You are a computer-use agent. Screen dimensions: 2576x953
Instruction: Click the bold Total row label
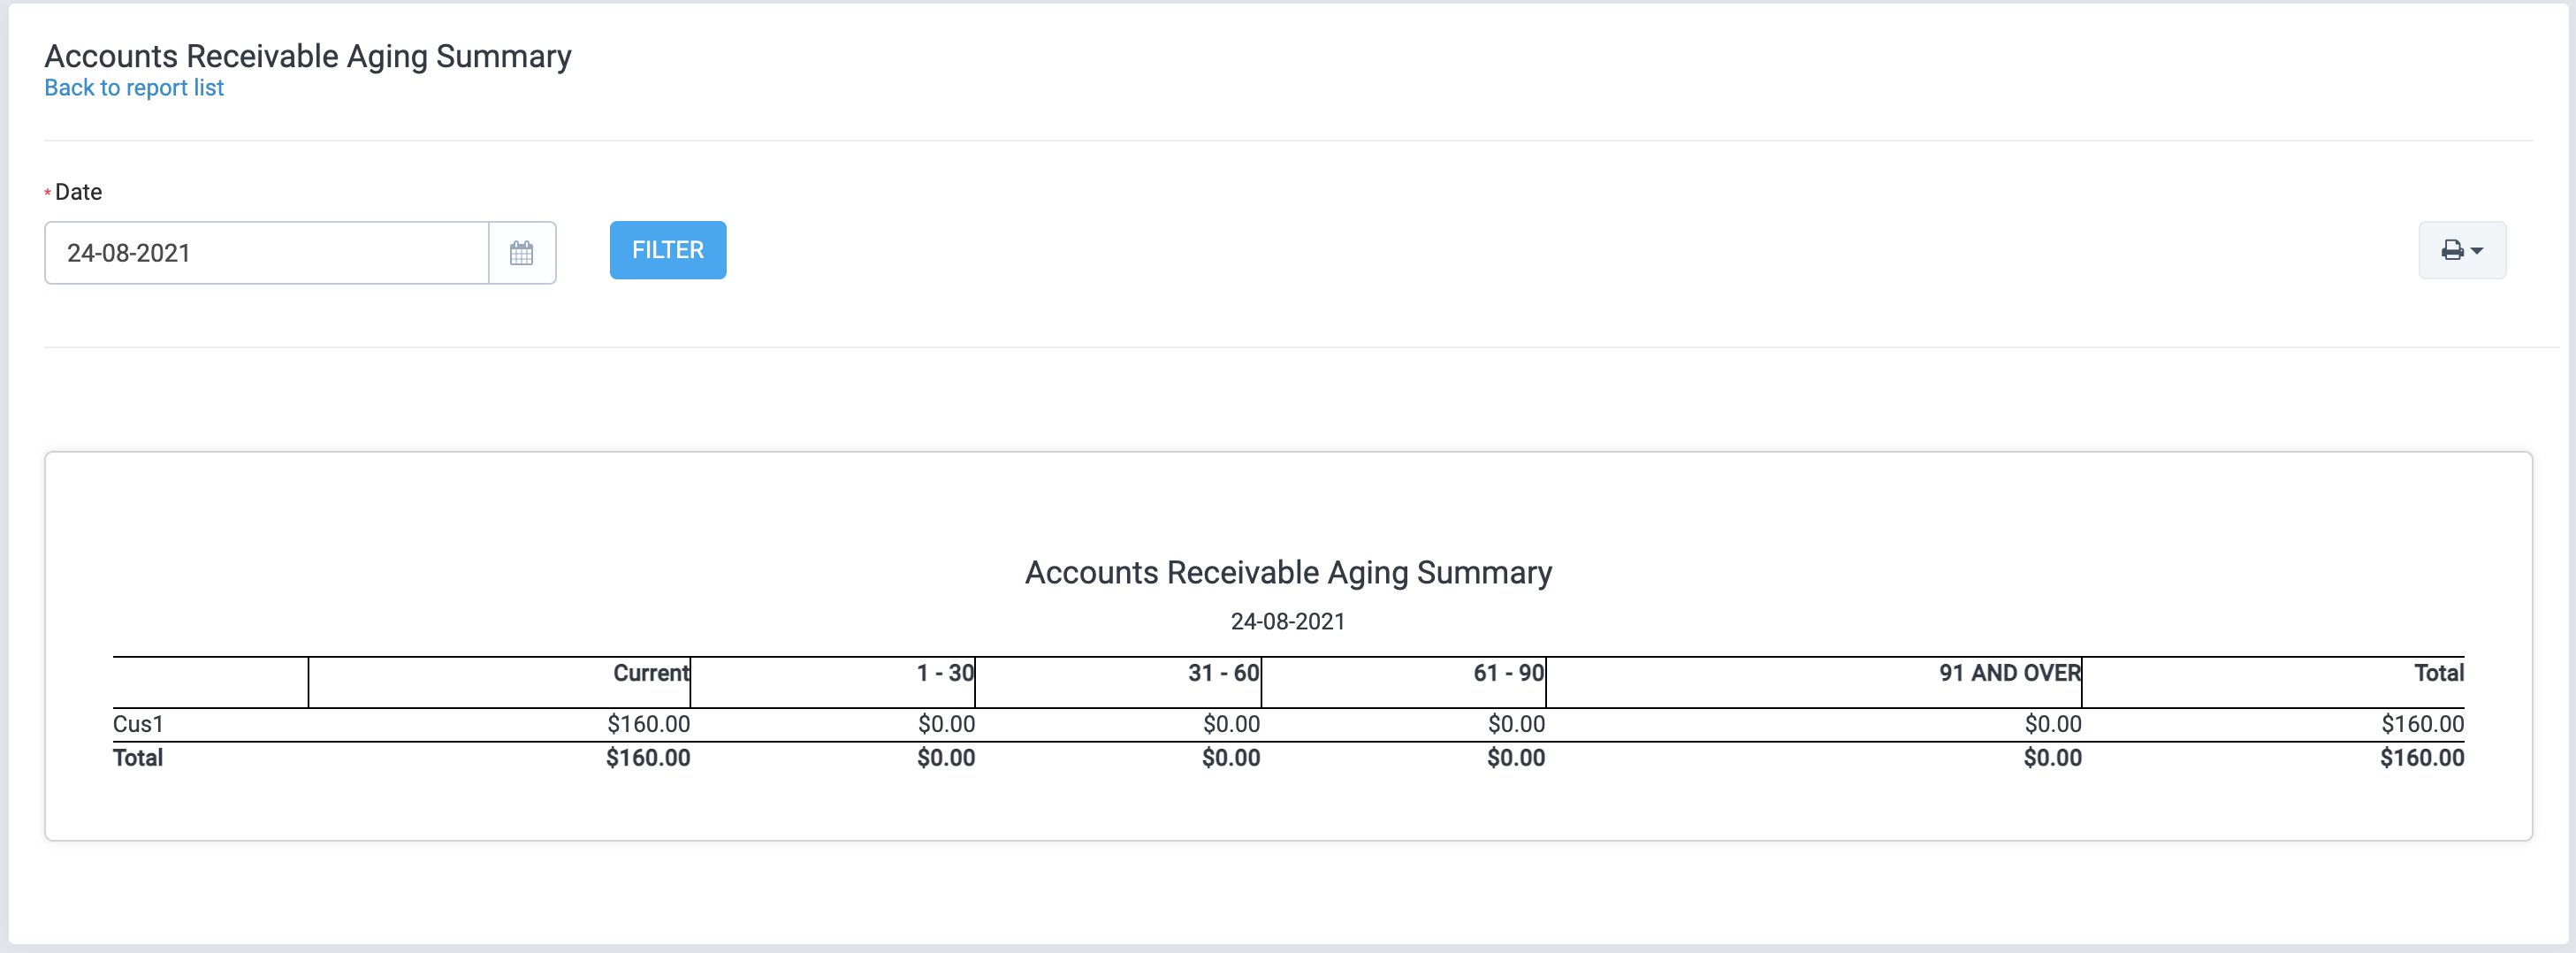coord(138,758)
